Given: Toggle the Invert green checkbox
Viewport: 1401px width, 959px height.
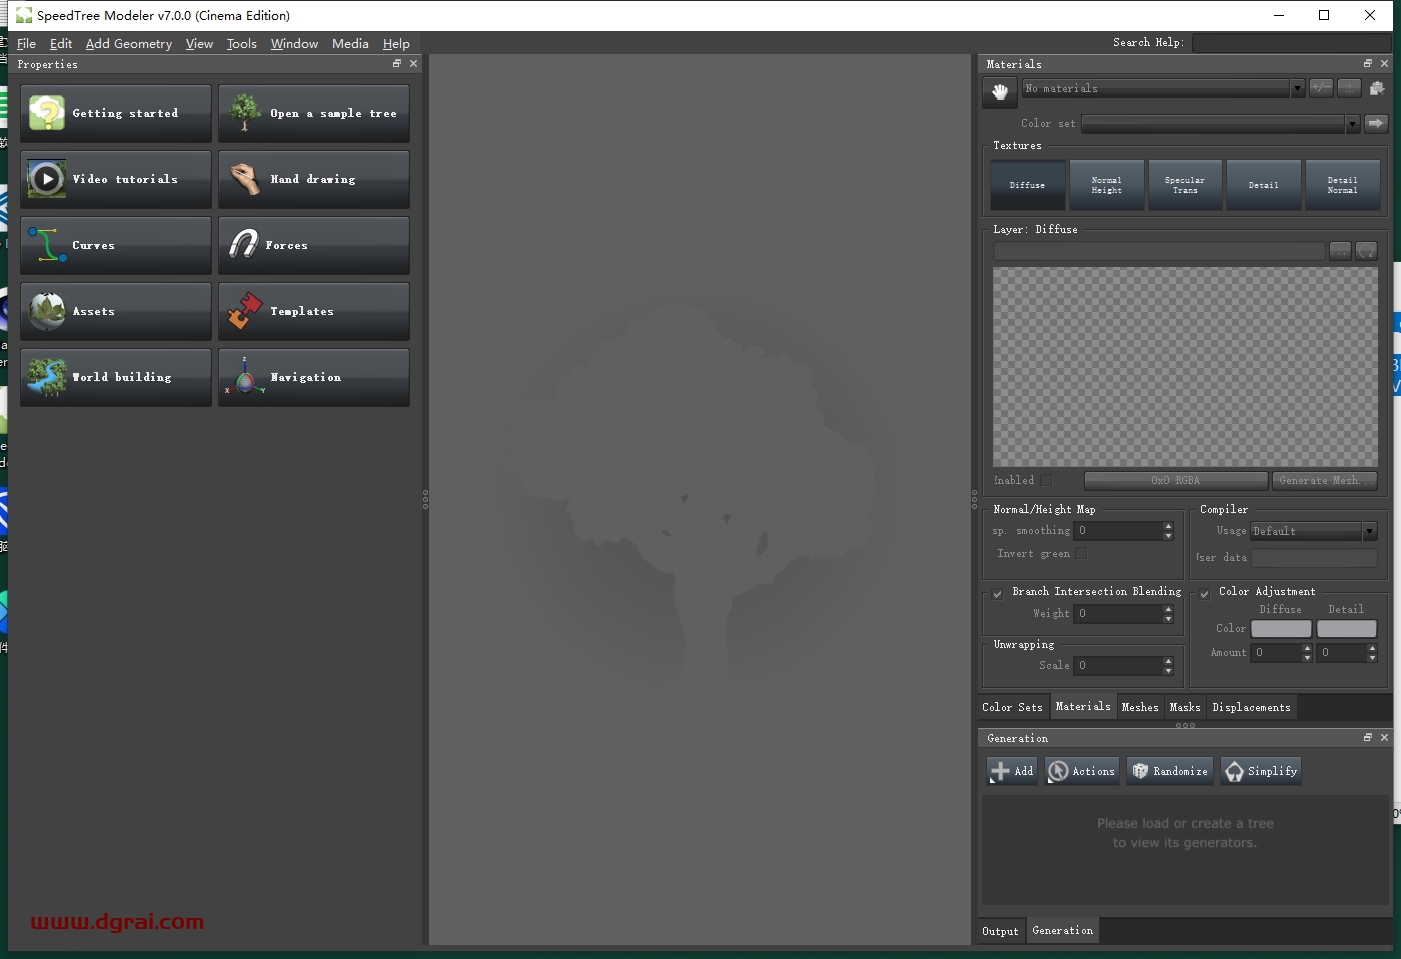Looking at the screenshot, I should pyautogui.click(x=1081, y=553).
